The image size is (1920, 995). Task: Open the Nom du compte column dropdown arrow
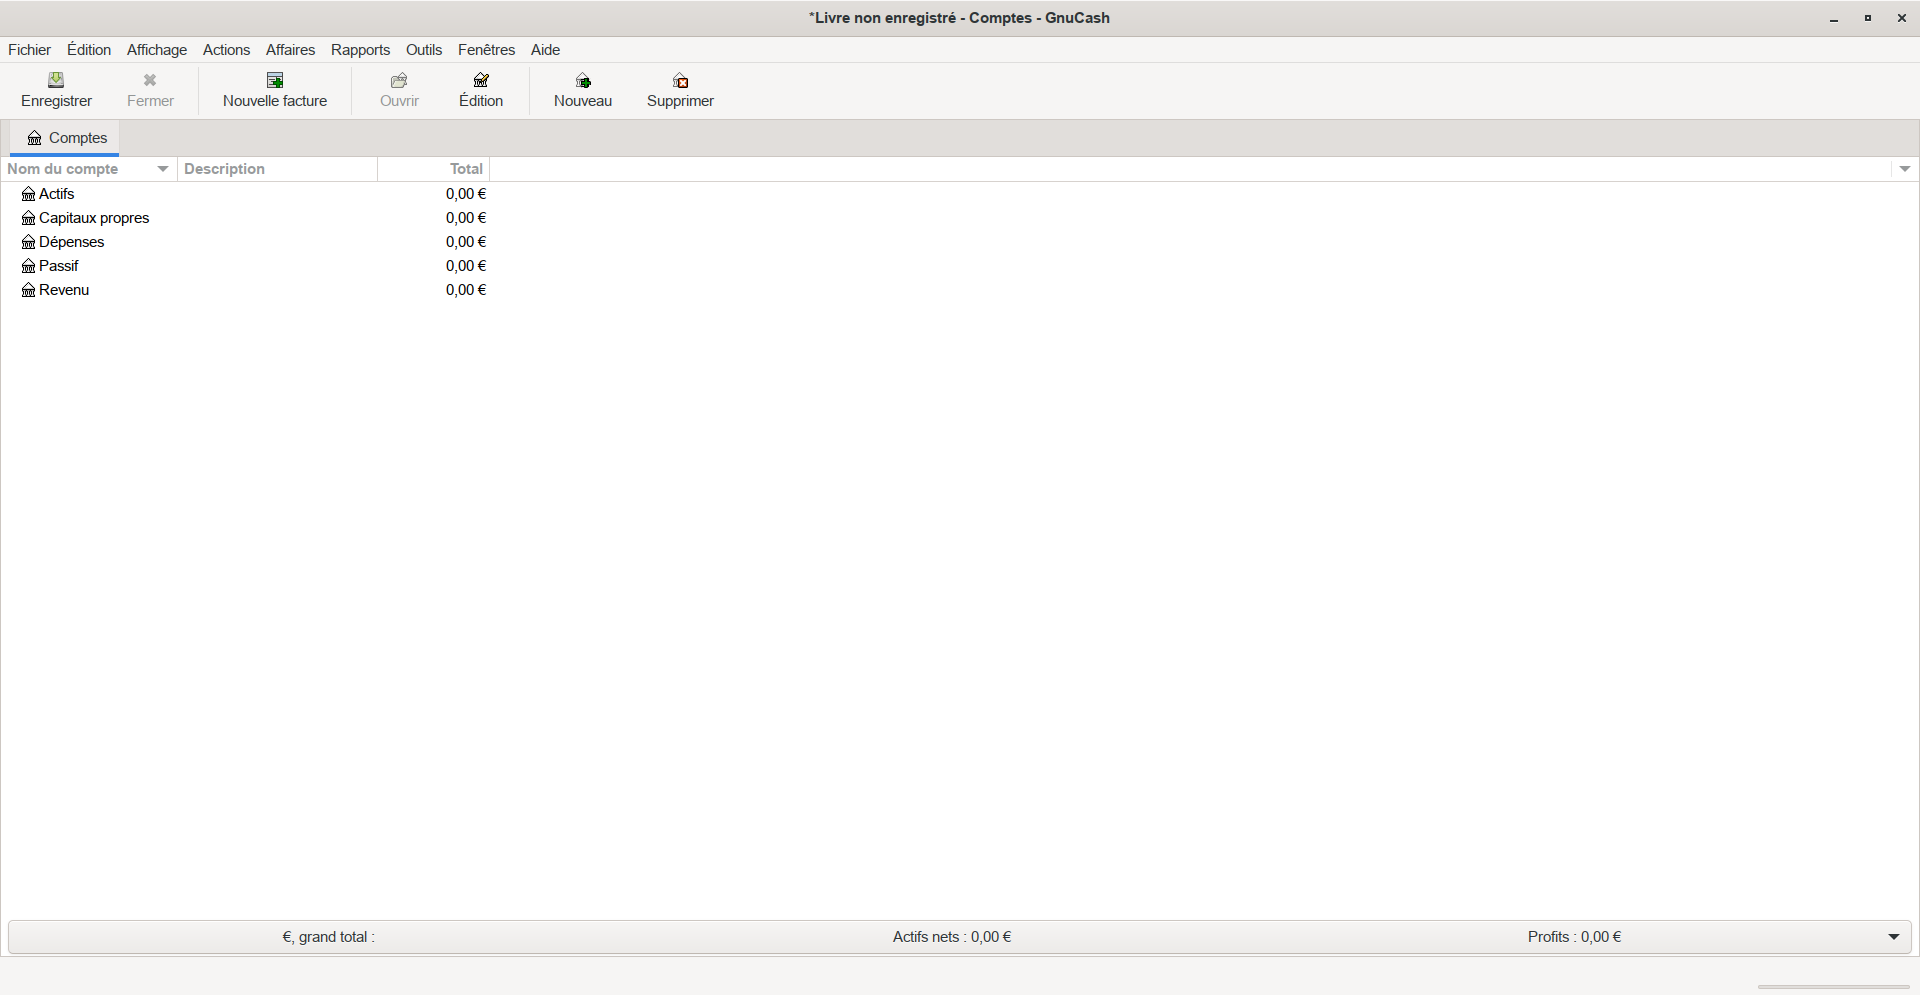(163, 169)
